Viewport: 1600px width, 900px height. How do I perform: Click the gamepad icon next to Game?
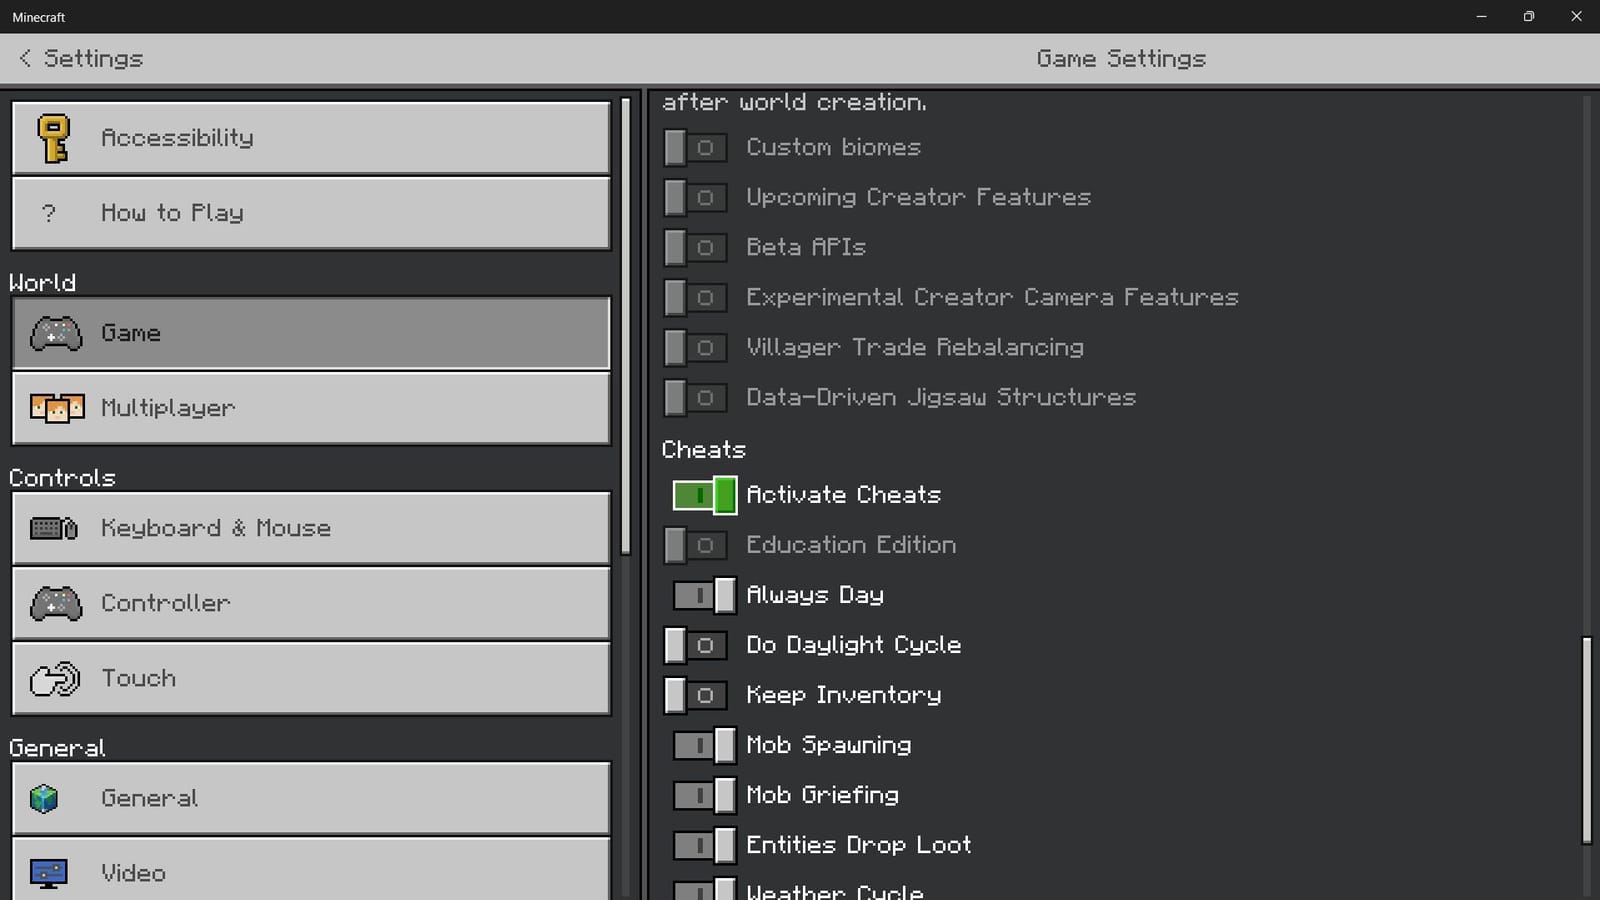tap(56, 333)
